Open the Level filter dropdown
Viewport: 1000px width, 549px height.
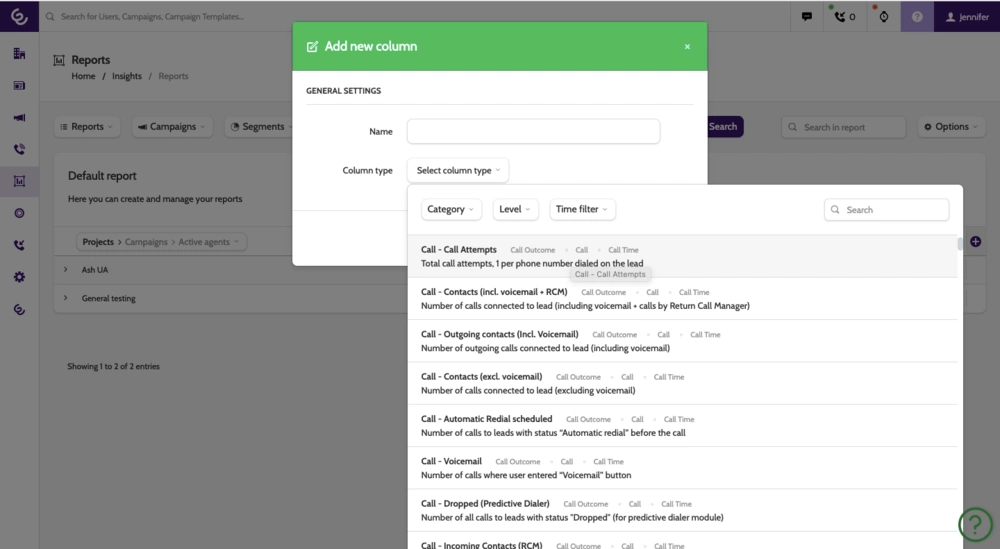515,210
